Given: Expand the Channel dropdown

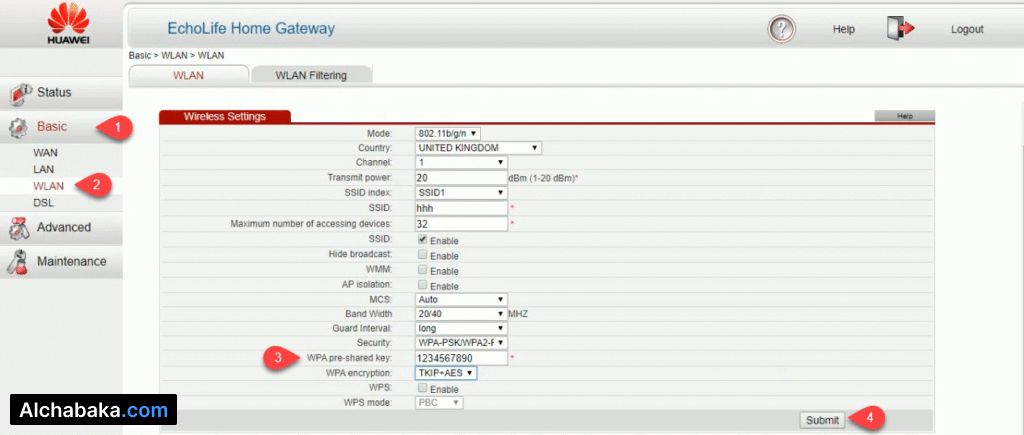Looking at the screenshot, I should click(x=461, y=162).
